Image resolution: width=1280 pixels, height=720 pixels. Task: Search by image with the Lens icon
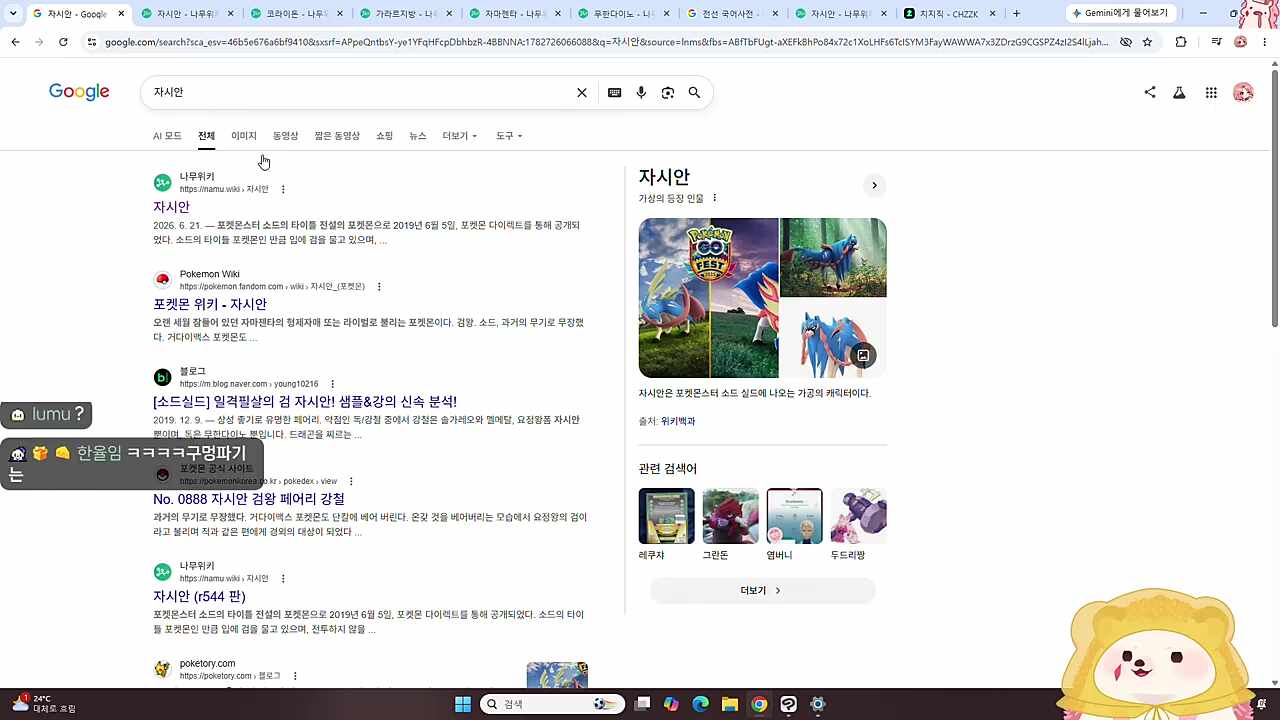[668, 92]
